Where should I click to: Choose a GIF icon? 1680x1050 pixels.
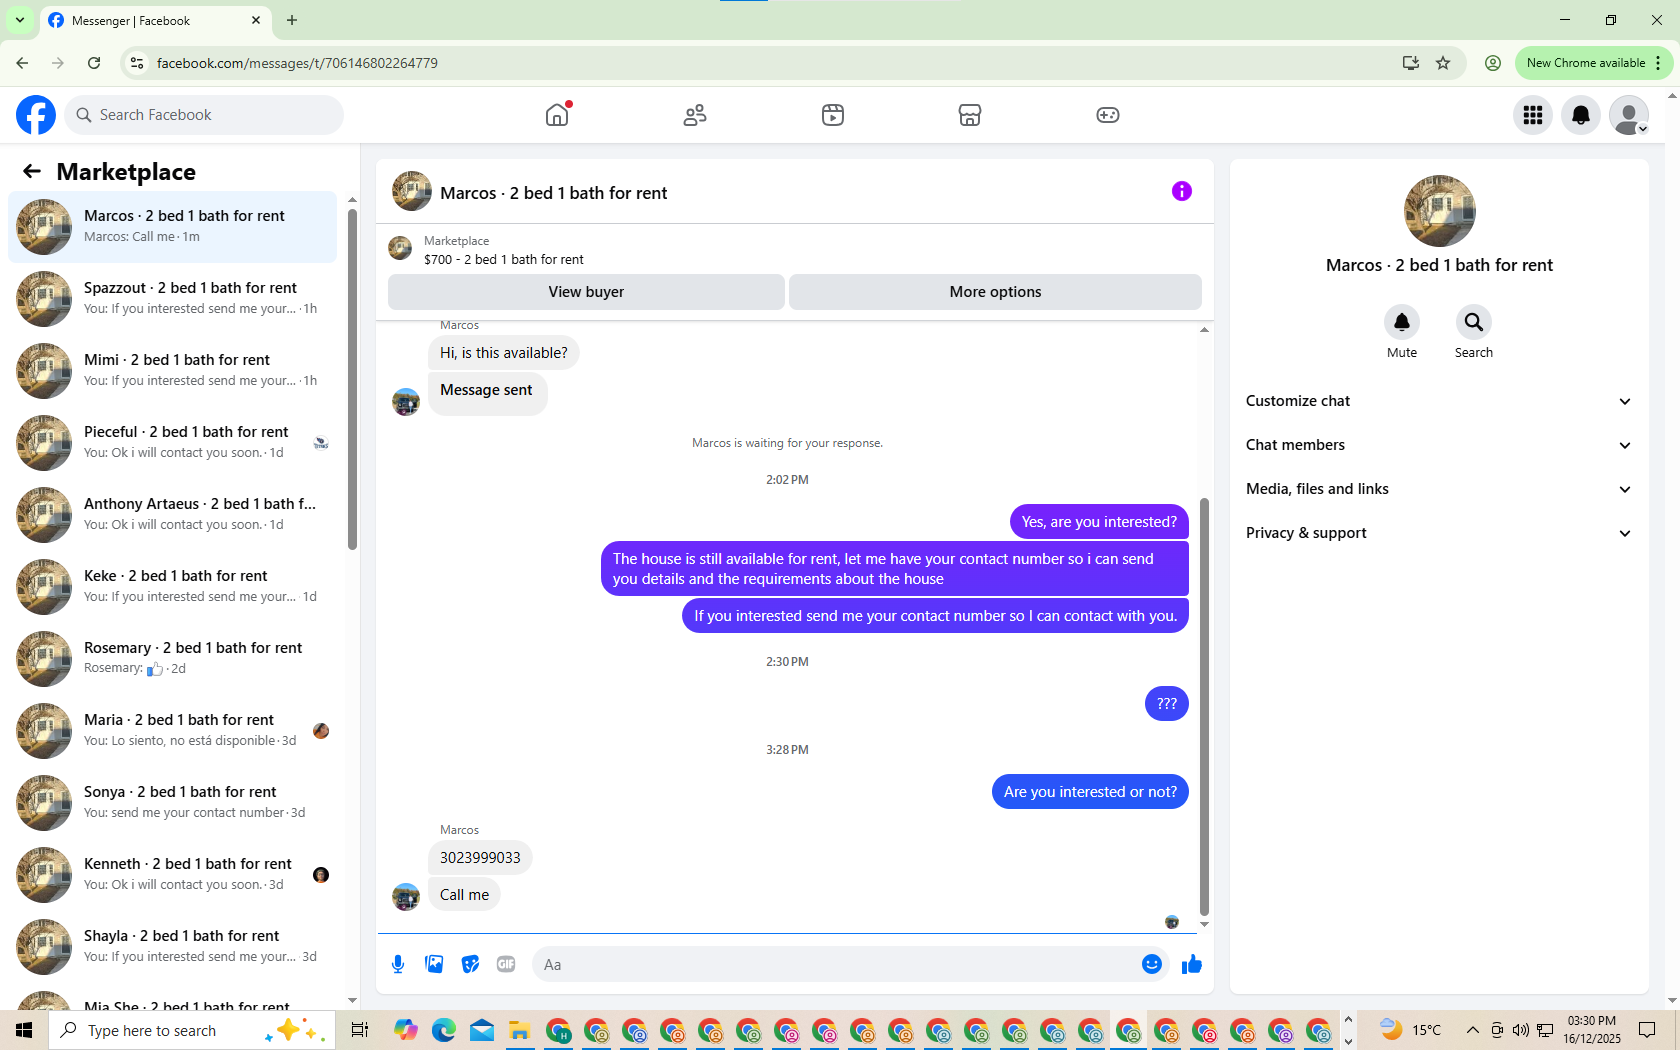pos(506,964)
